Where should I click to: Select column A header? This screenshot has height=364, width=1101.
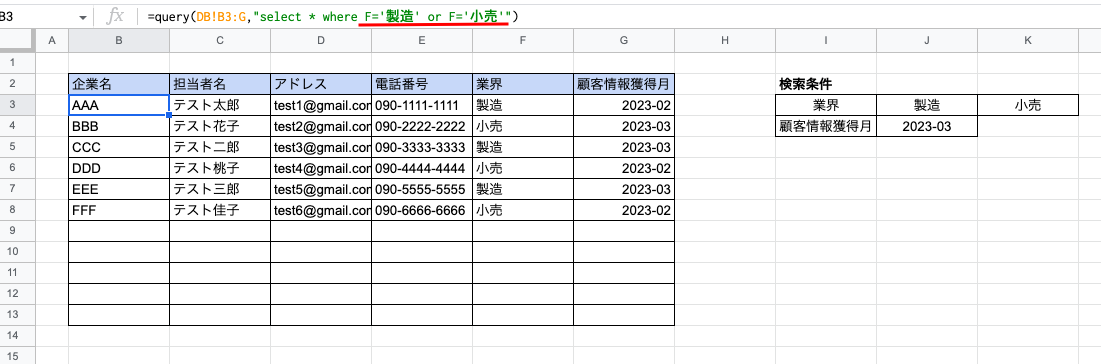point(51,41)
